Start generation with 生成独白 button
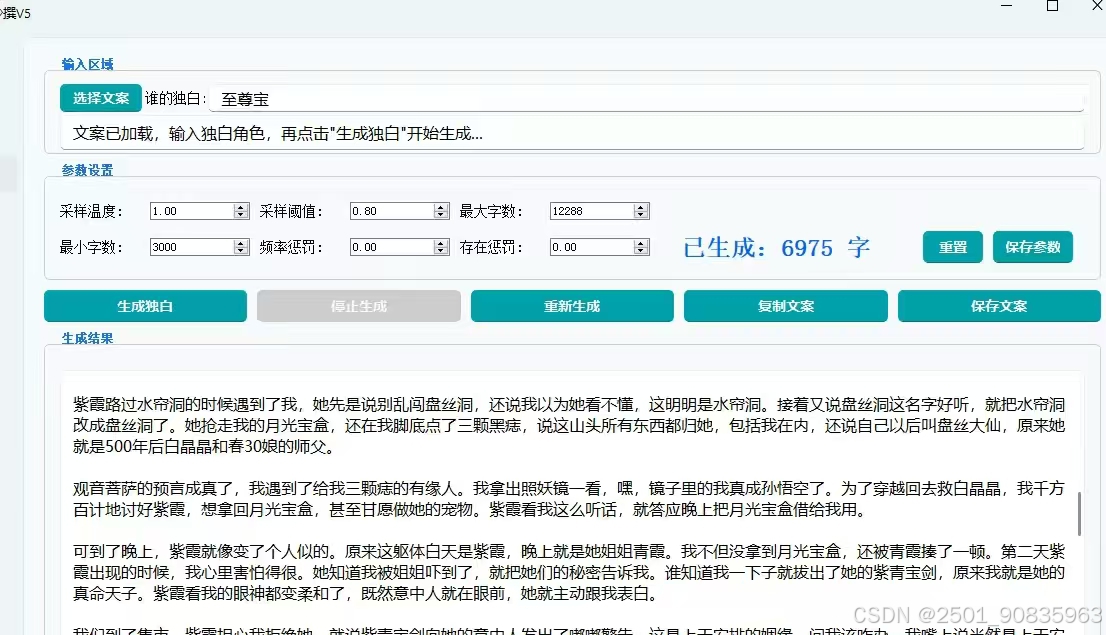Image resolution: width=1106 pixels, height=635 pixels. click(145, 306)
